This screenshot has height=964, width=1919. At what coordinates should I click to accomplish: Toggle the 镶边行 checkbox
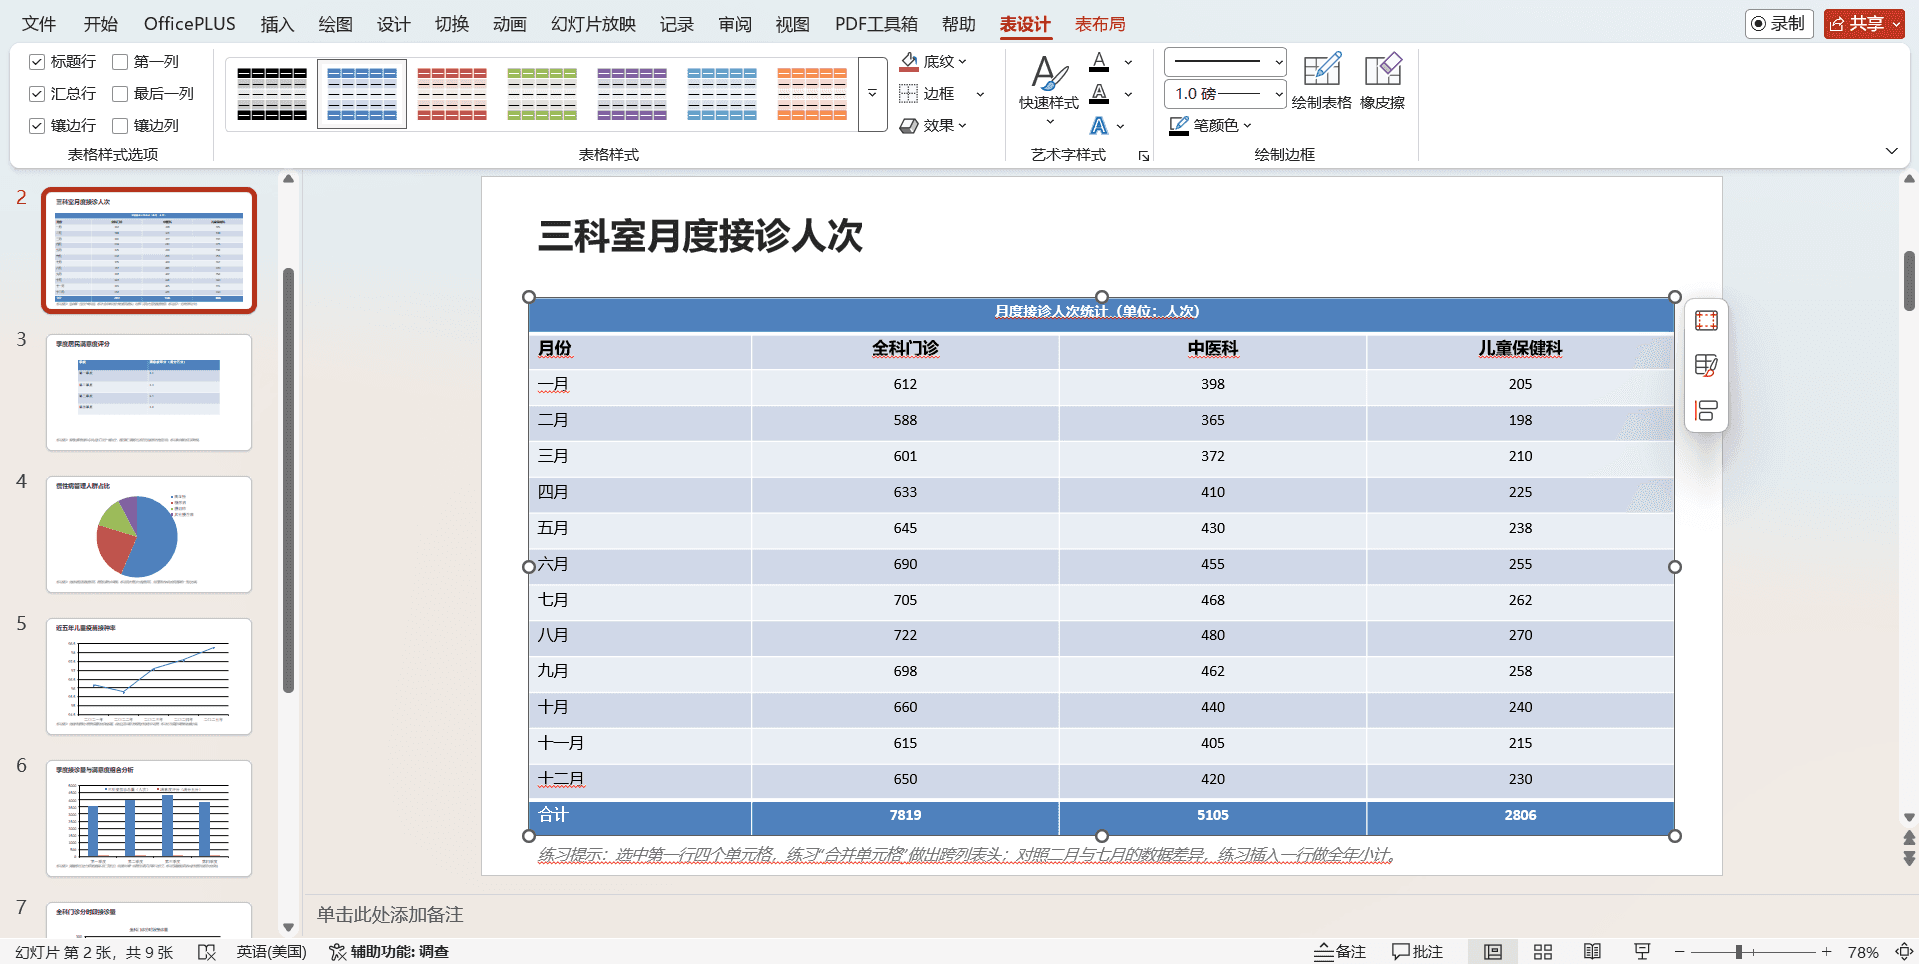point(37,126)
